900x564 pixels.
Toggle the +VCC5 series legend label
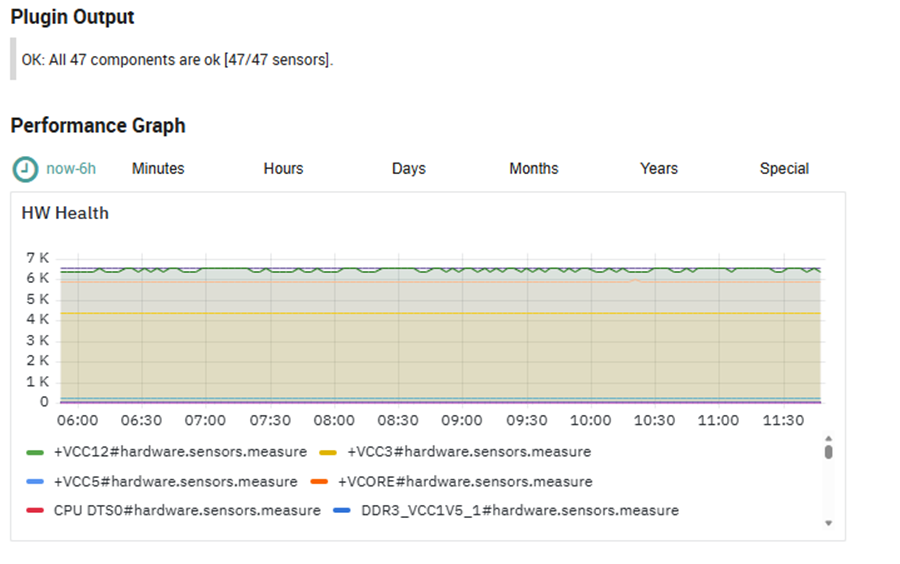pyautogui.click(x=175, y=482)
